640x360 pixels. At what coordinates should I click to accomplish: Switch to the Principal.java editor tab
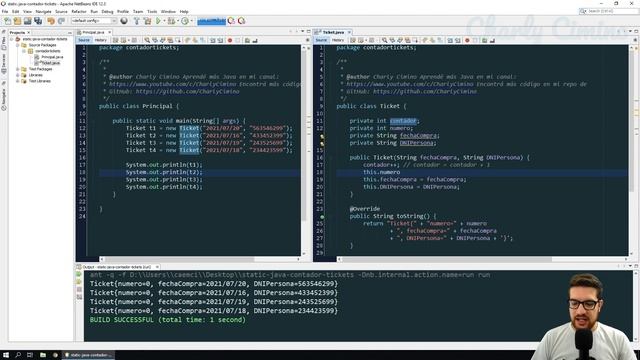(x=93, y=32)
